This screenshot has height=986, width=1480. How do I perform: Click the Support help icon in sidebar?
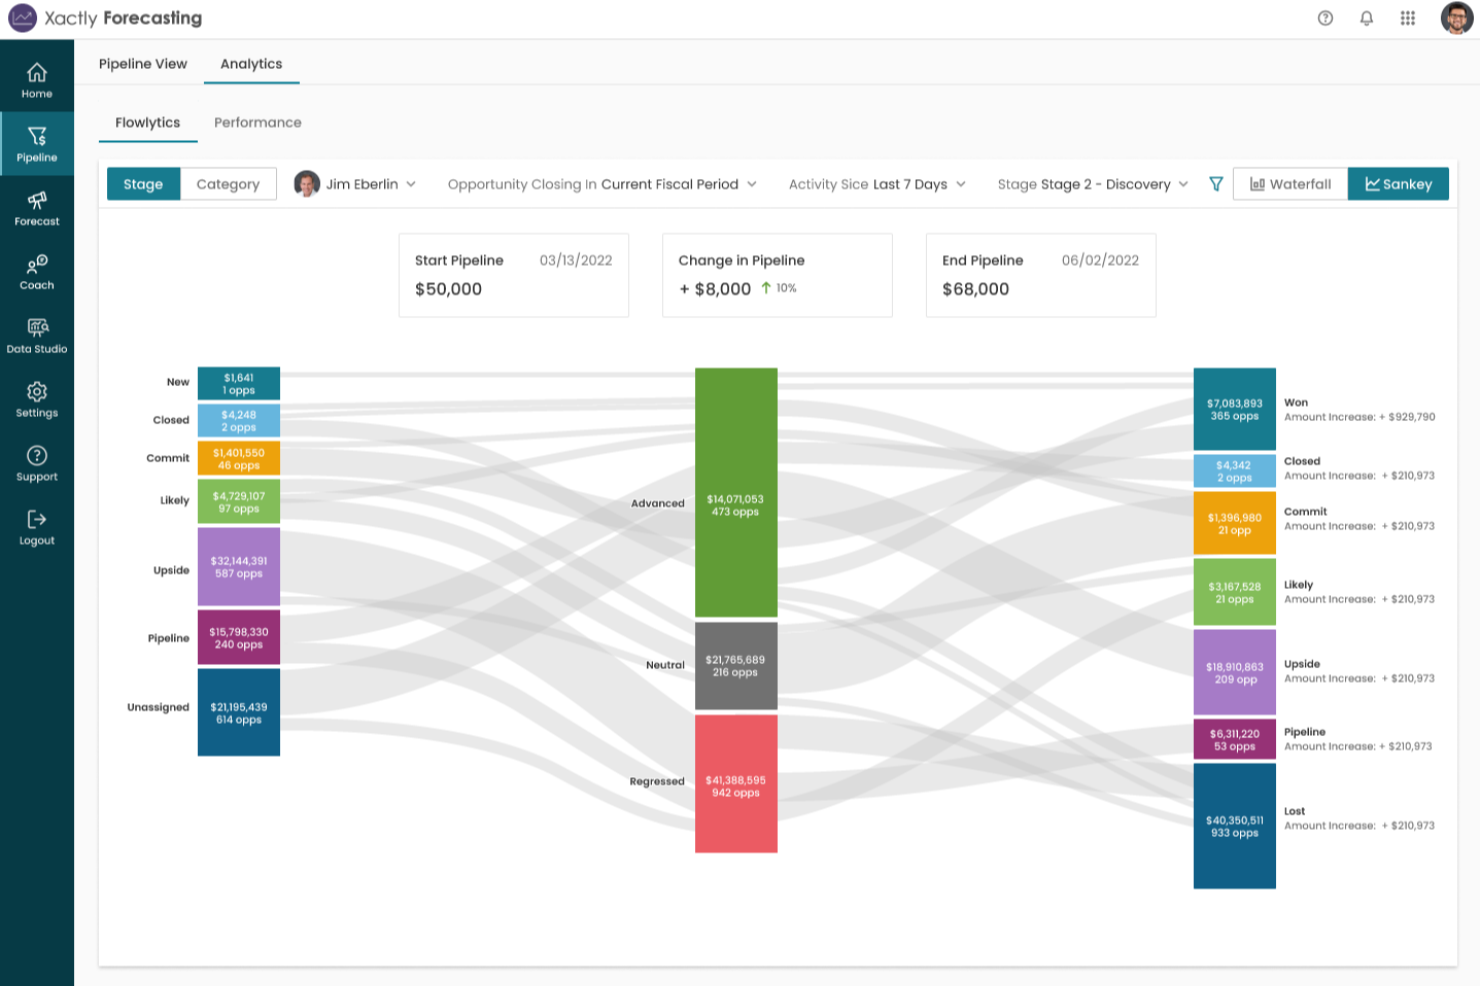[x=37, y=464]
